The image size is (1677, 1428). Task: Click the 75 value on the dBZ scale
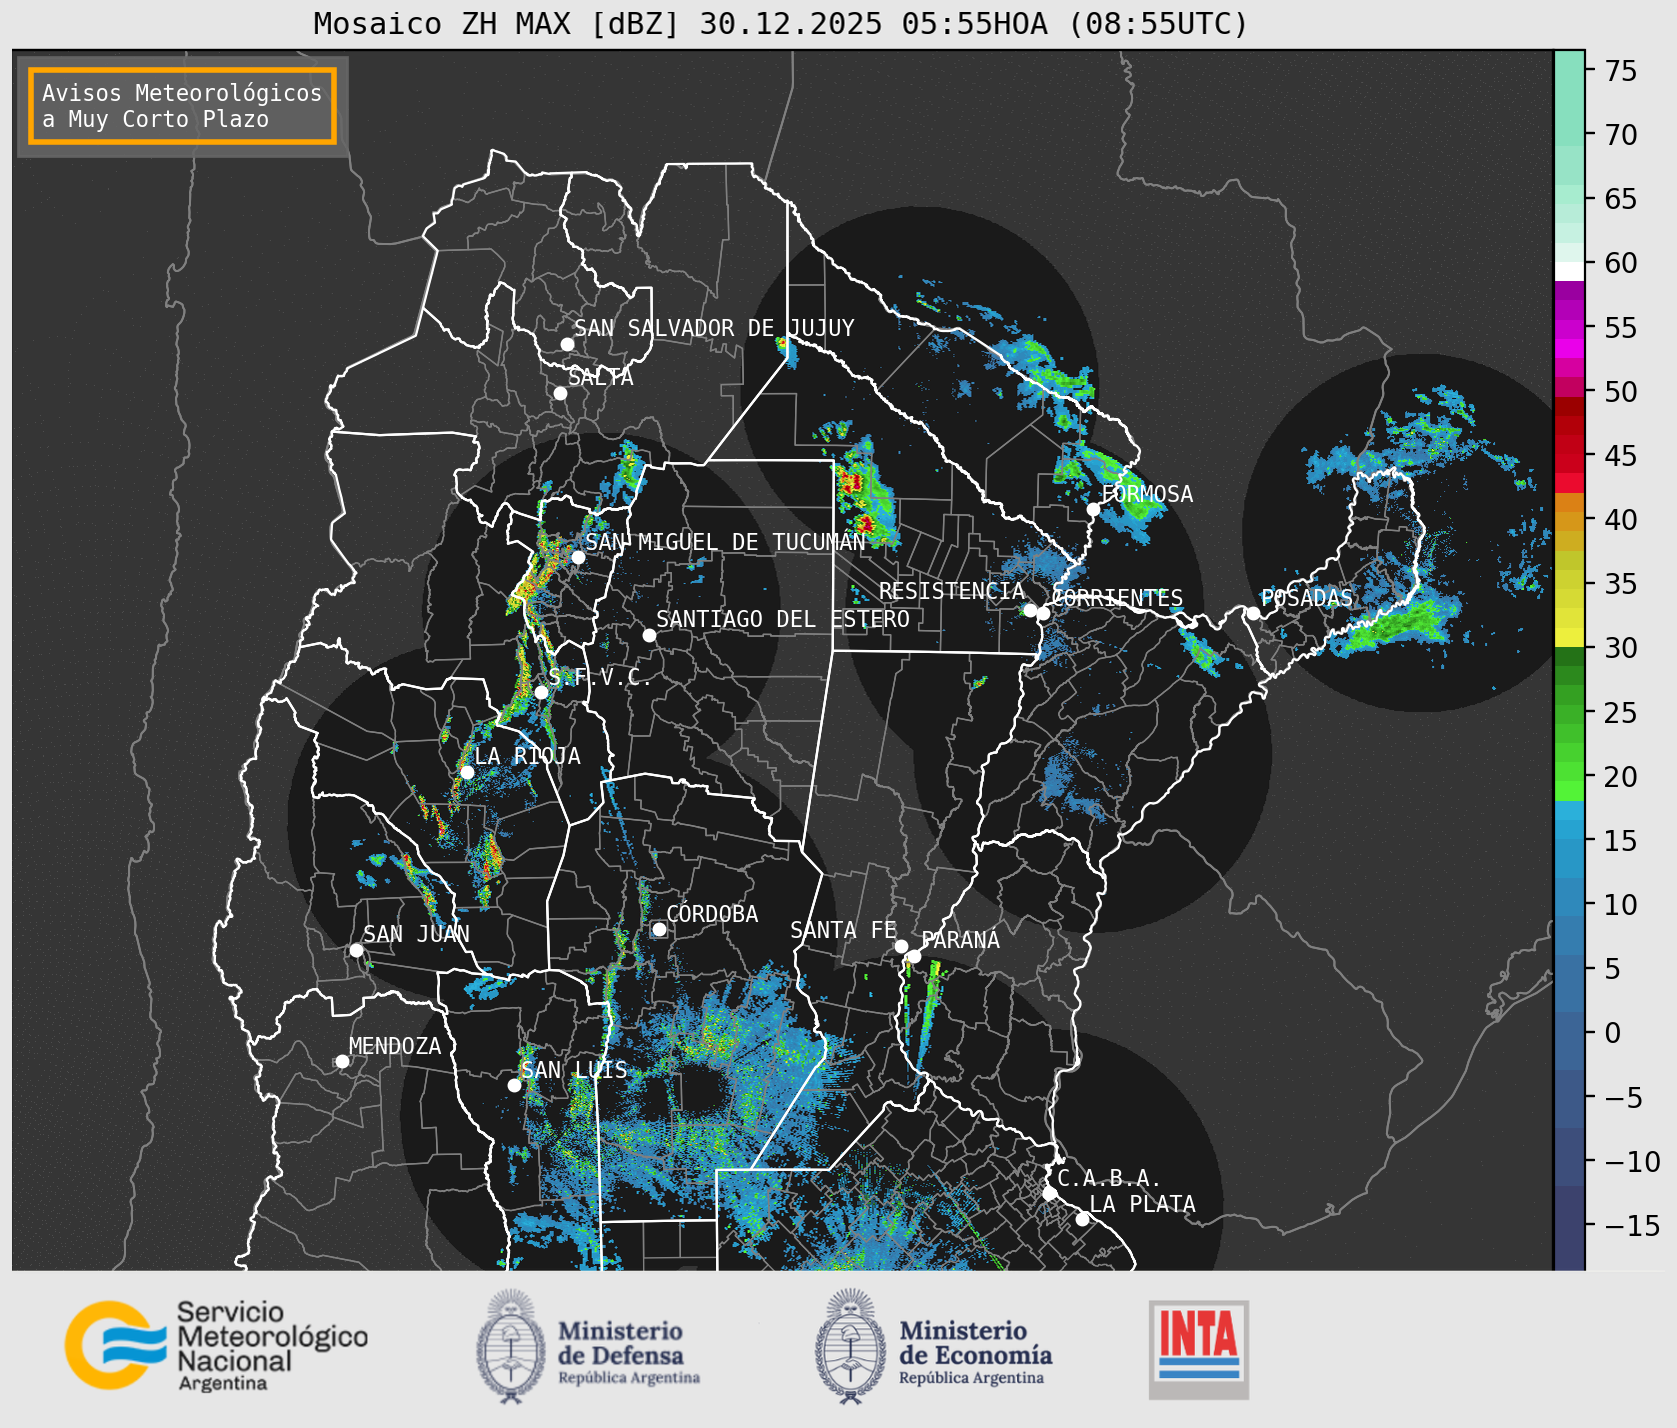pyautogui.click(x=1621, y=71)
